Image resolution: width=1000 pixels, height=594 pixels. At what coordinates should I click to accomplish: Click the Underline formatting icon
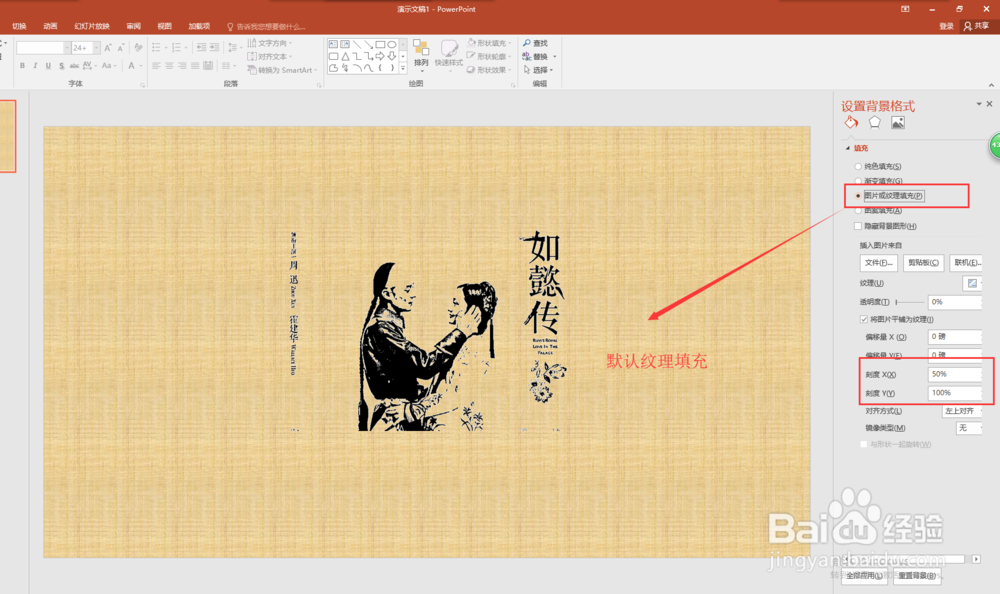click(x=48, y=66)
